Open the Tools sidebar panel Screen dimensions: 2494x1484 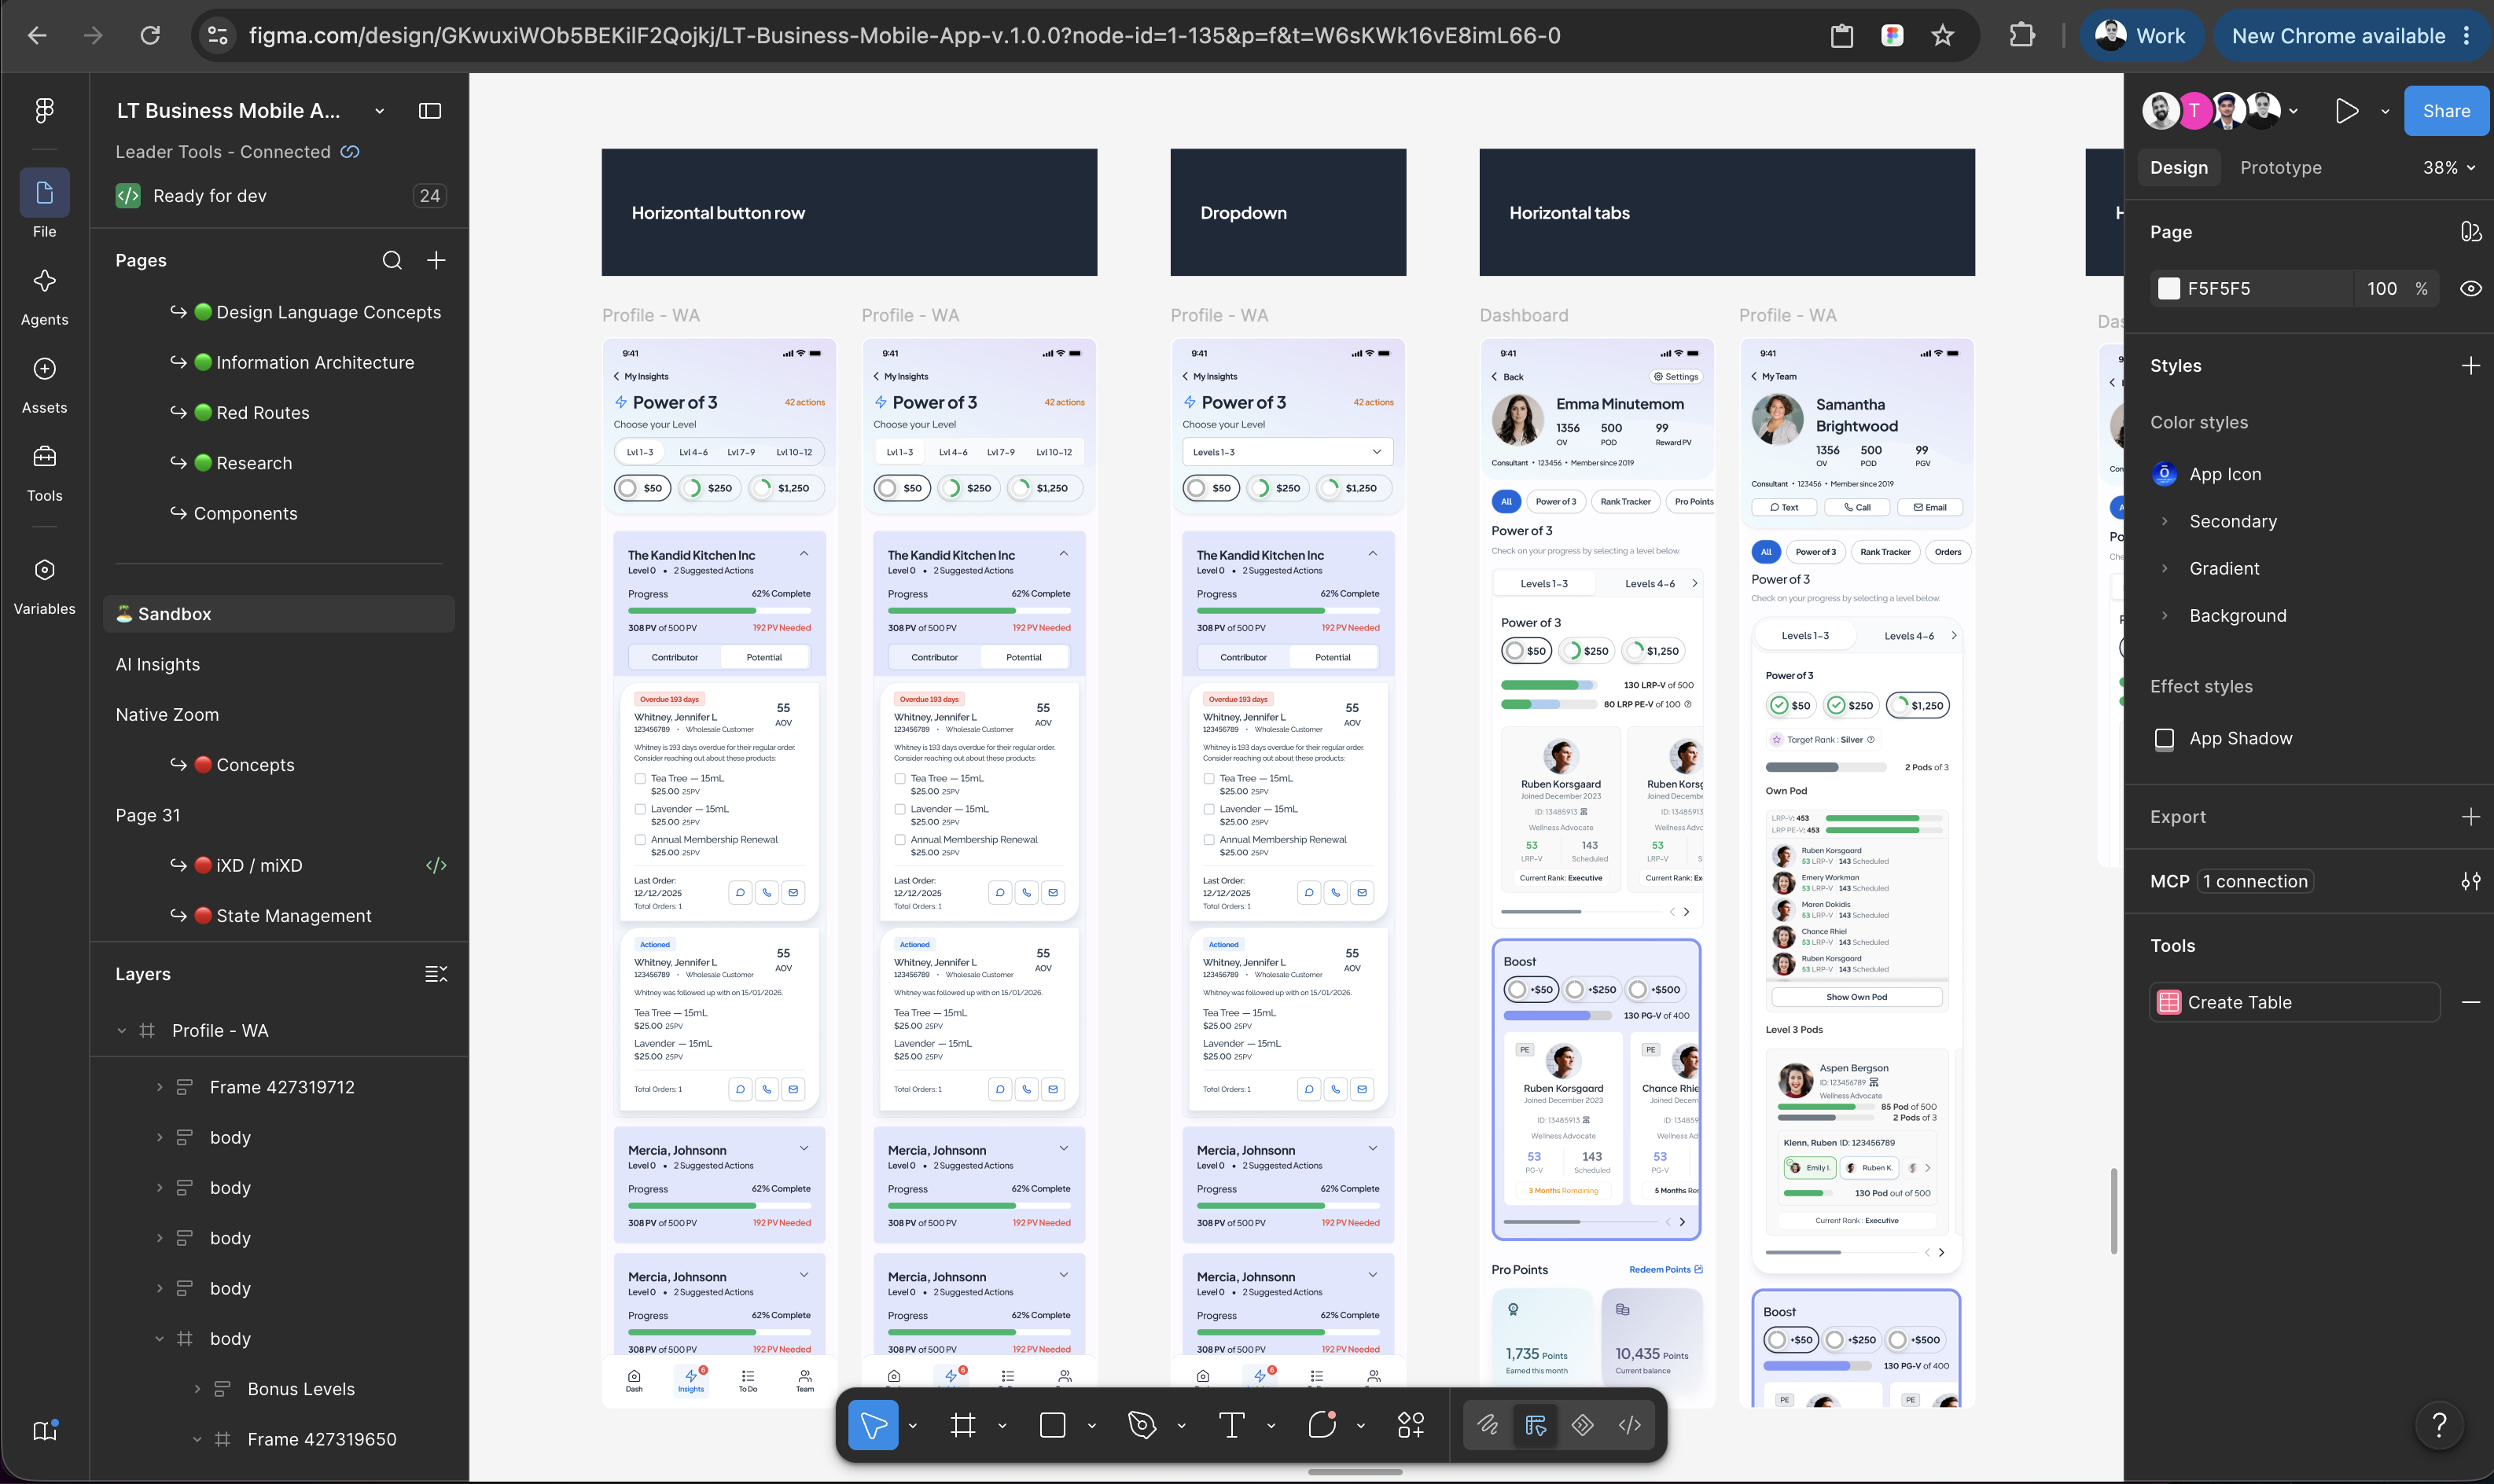44,473
